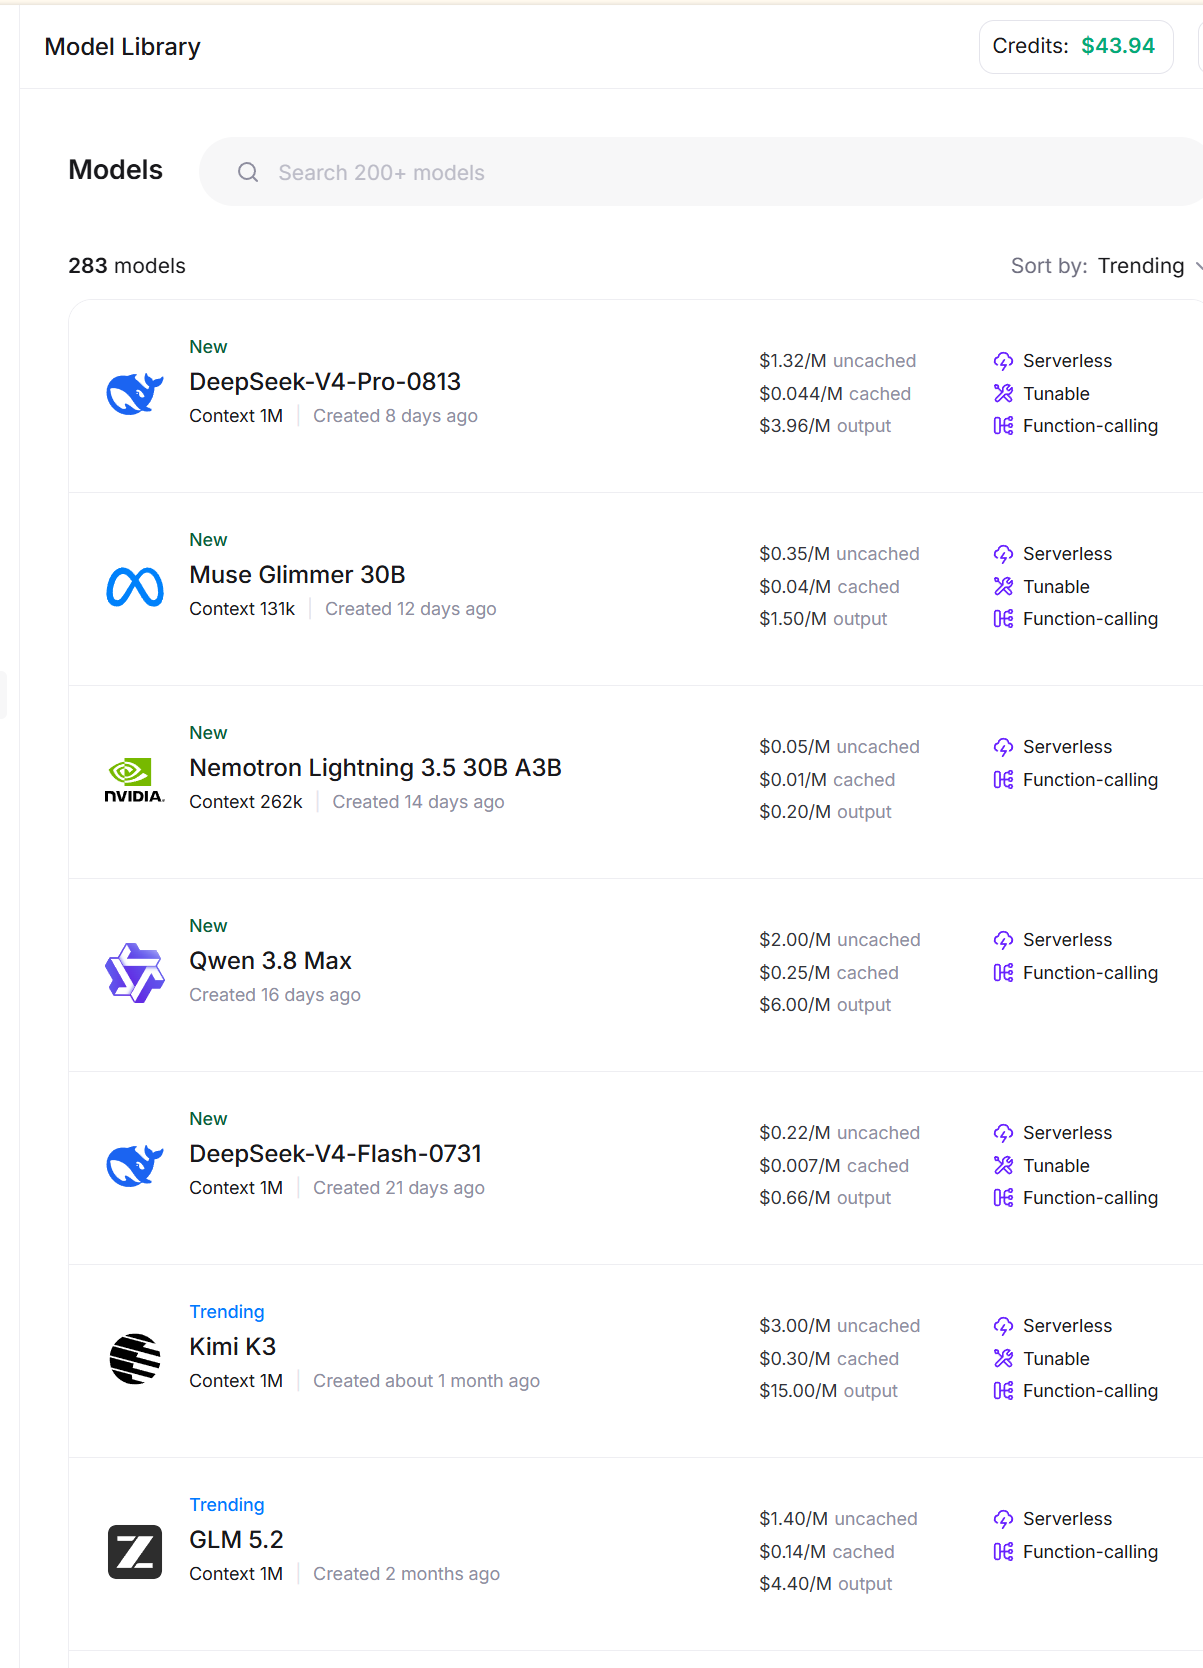Click Trending badge above Kimi K3
Image resolution: width=1203 pixels, height=1668 pixels.
tap(227, 1312)
